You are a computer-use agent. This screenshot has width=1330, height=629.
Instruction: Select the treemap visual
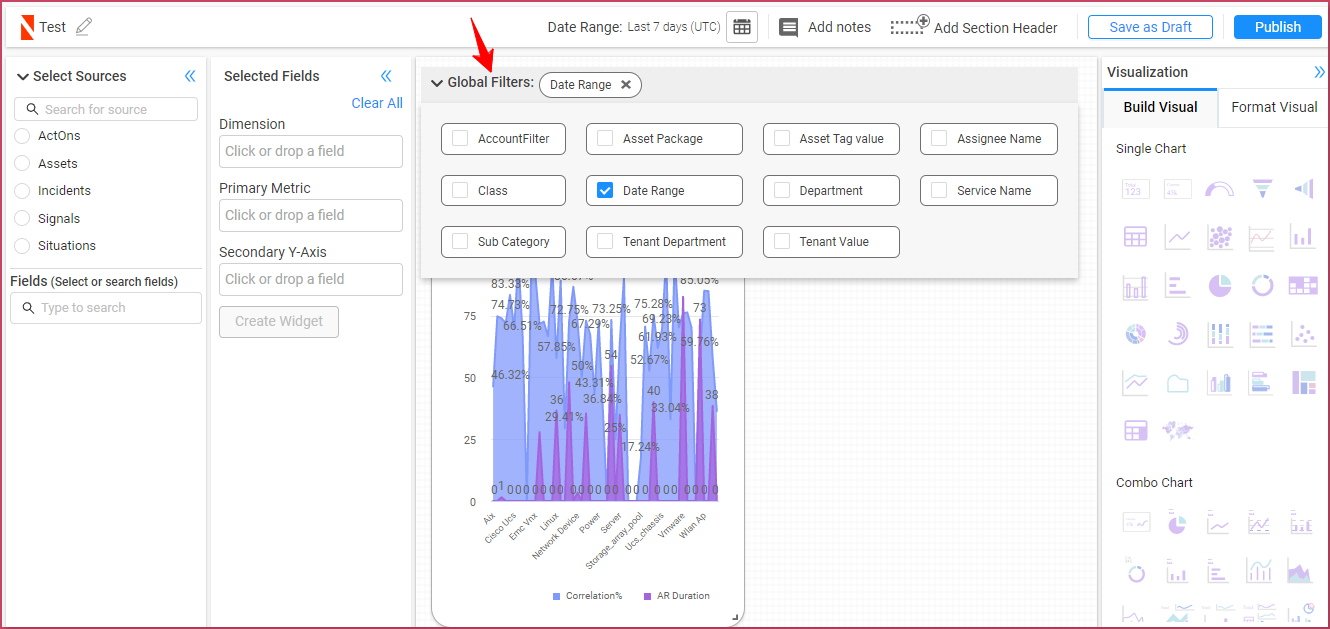(1303, 382)
